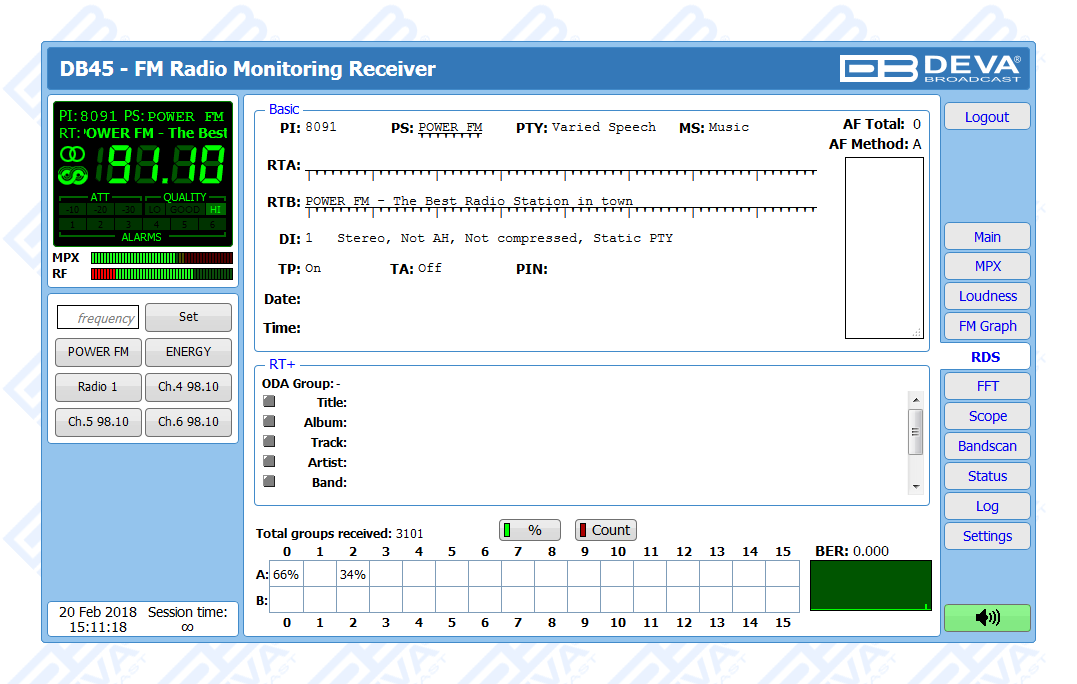Click the MPX level meter bar
Viewport: 1077px width, 684px height.
(x=161, y=258)
